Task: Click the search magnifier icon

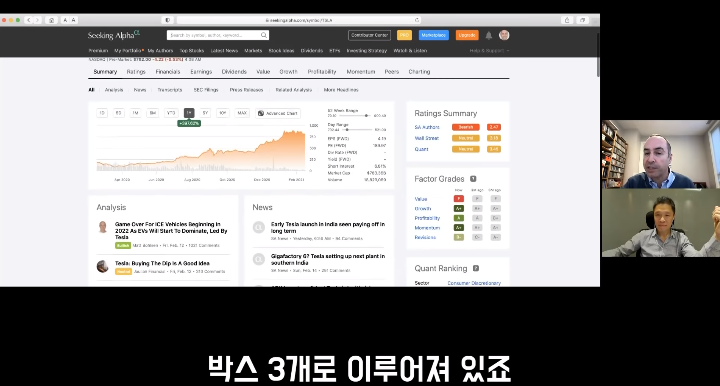Action: 264,35
